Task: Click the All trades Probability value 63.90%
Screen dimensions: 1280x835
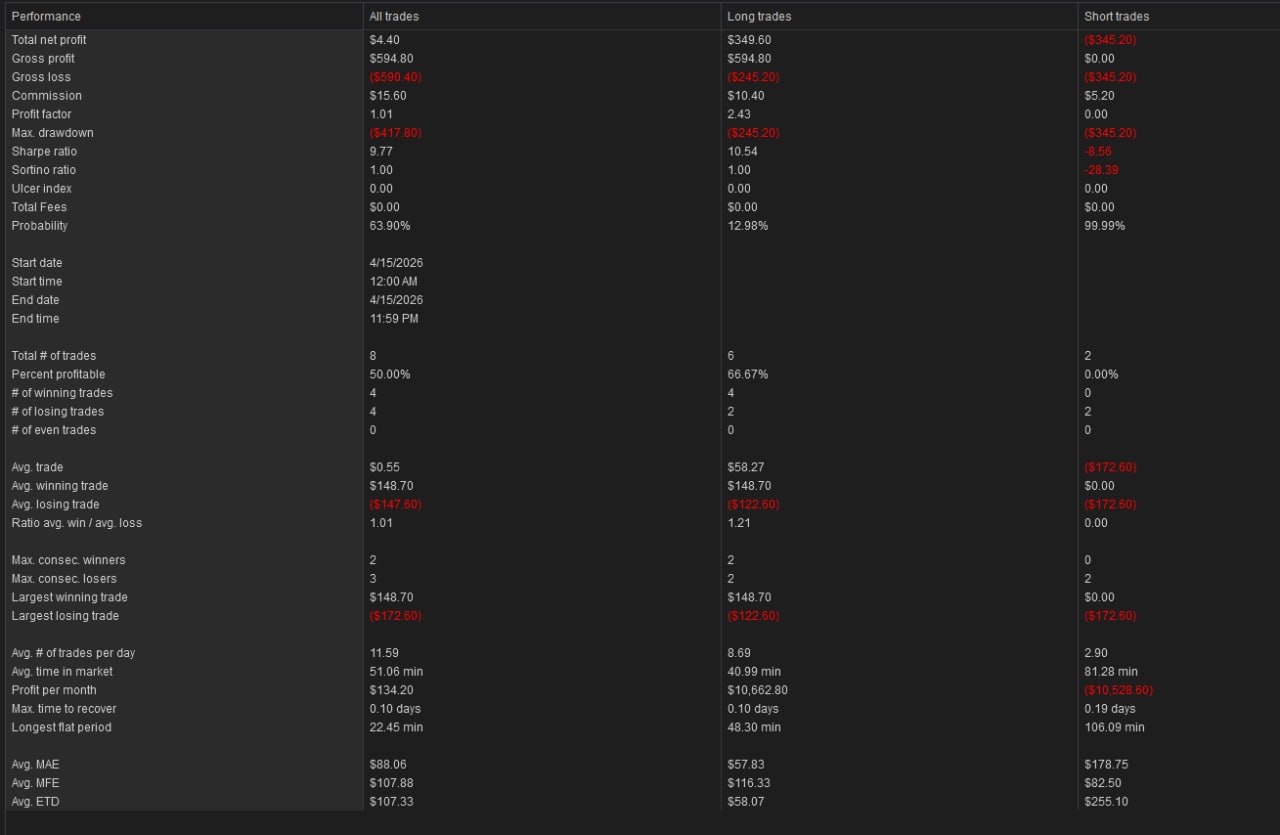Action: [389, 226]
